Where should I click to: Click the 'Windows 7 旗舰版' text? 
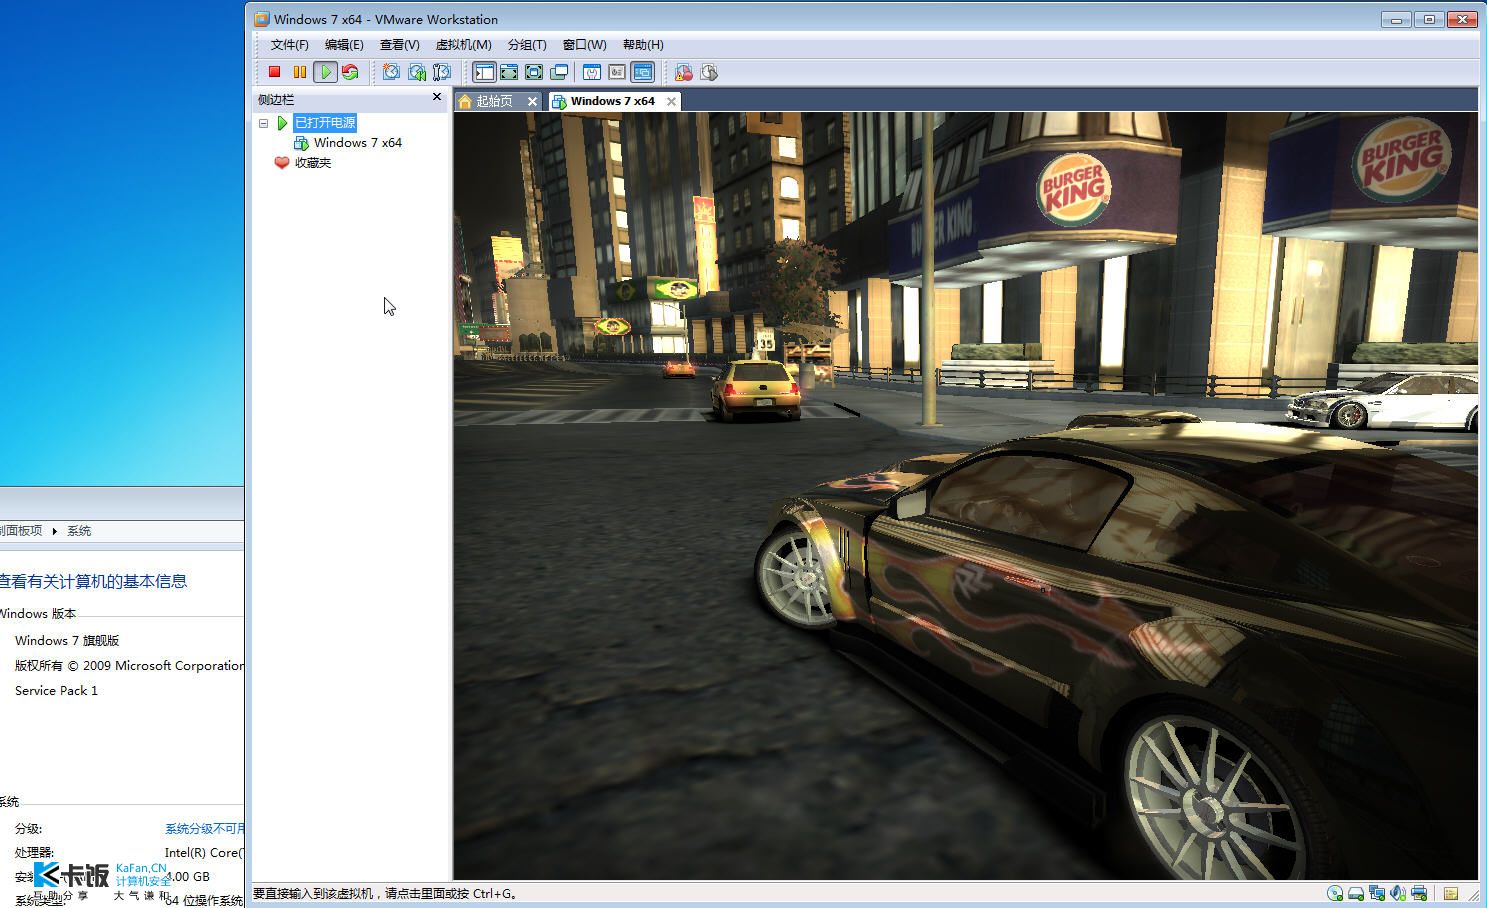click(x=67, y=641)
